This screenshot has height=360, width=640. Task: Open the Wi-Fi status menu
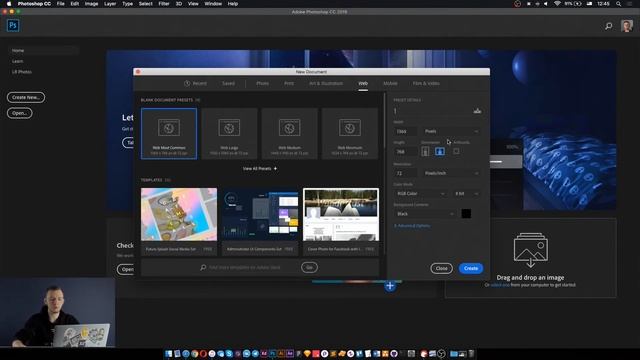[x=557, y=4]
